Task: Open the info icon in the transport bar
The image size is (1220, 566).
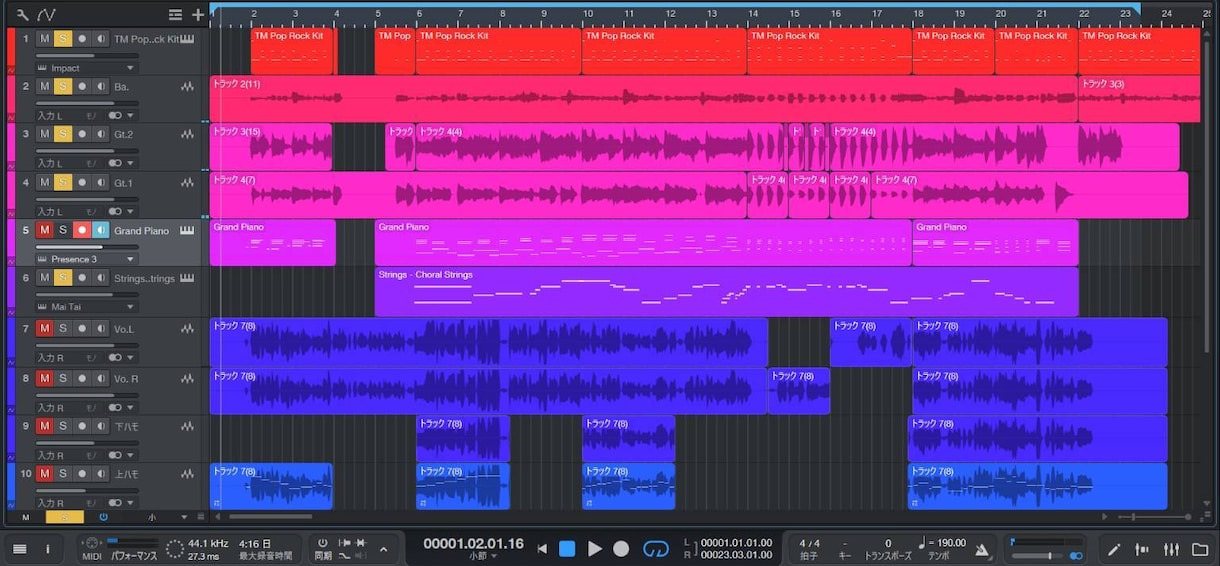Action: coord(47,548)
